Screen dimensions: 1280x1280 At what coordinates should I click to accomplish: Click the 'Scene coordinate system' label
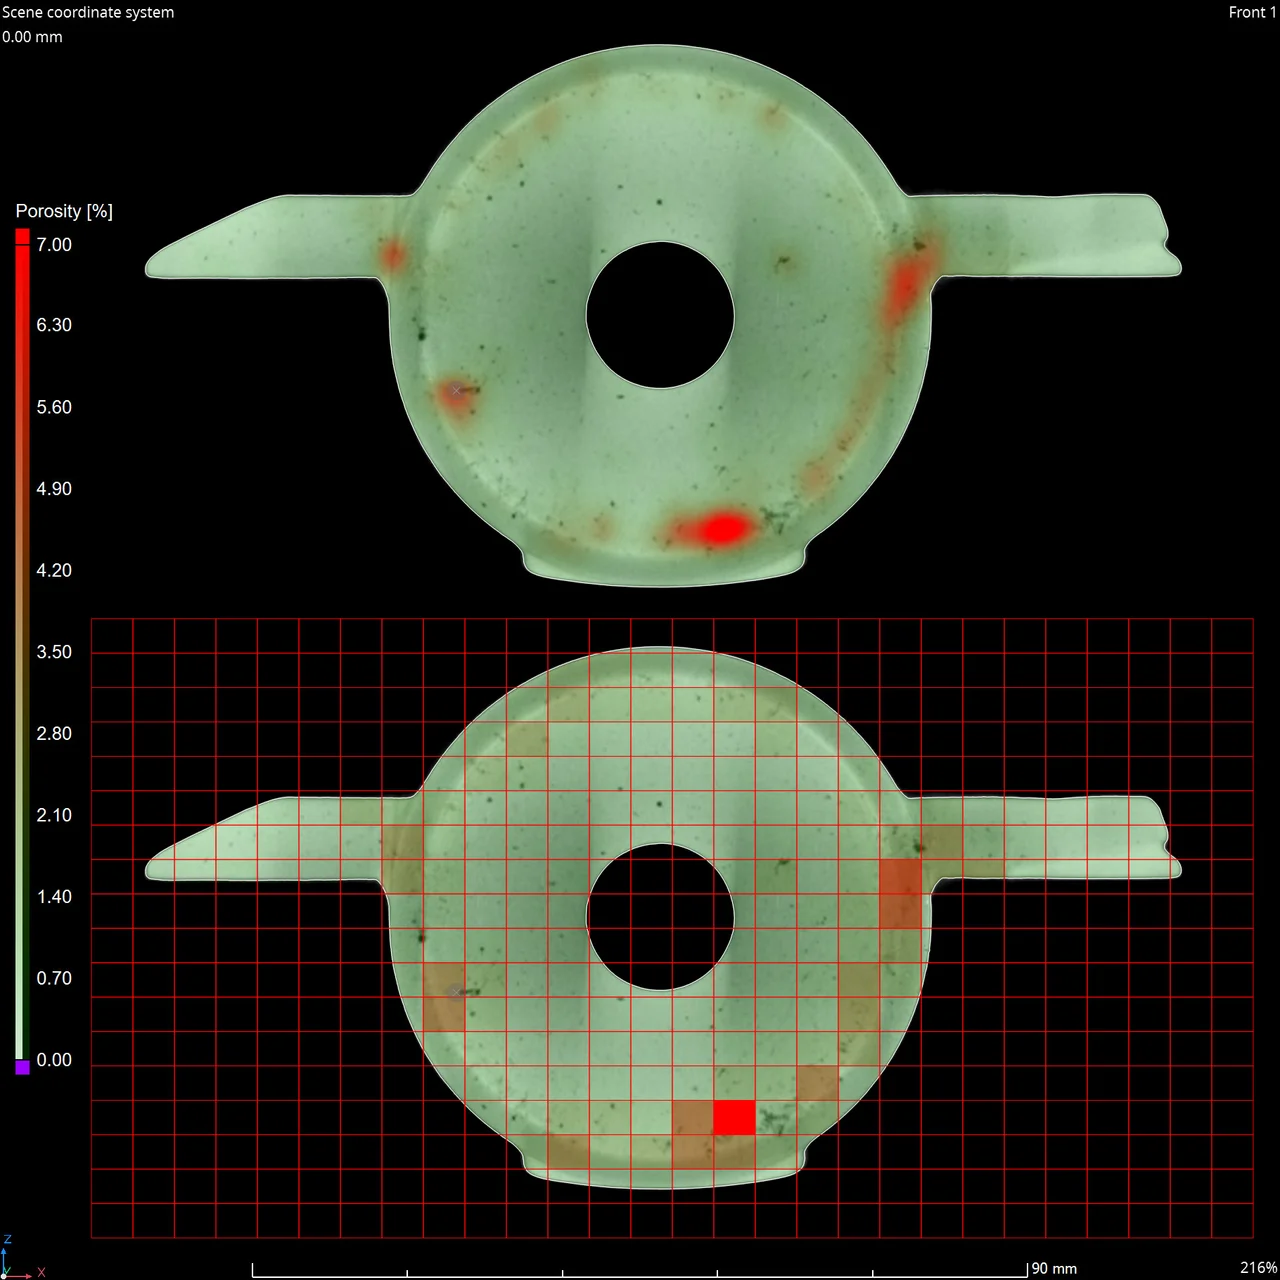tap(88, 13)
